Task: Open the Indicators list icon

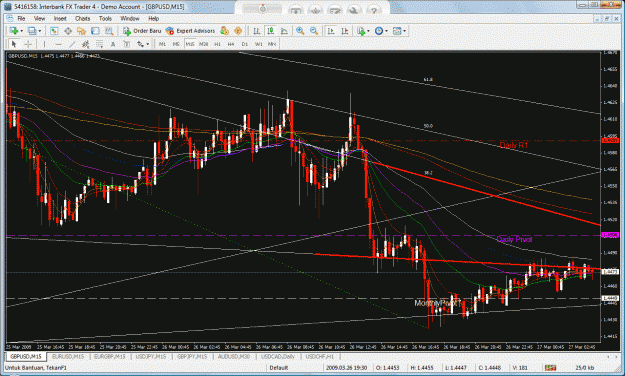Action: [x=361, y=31]
